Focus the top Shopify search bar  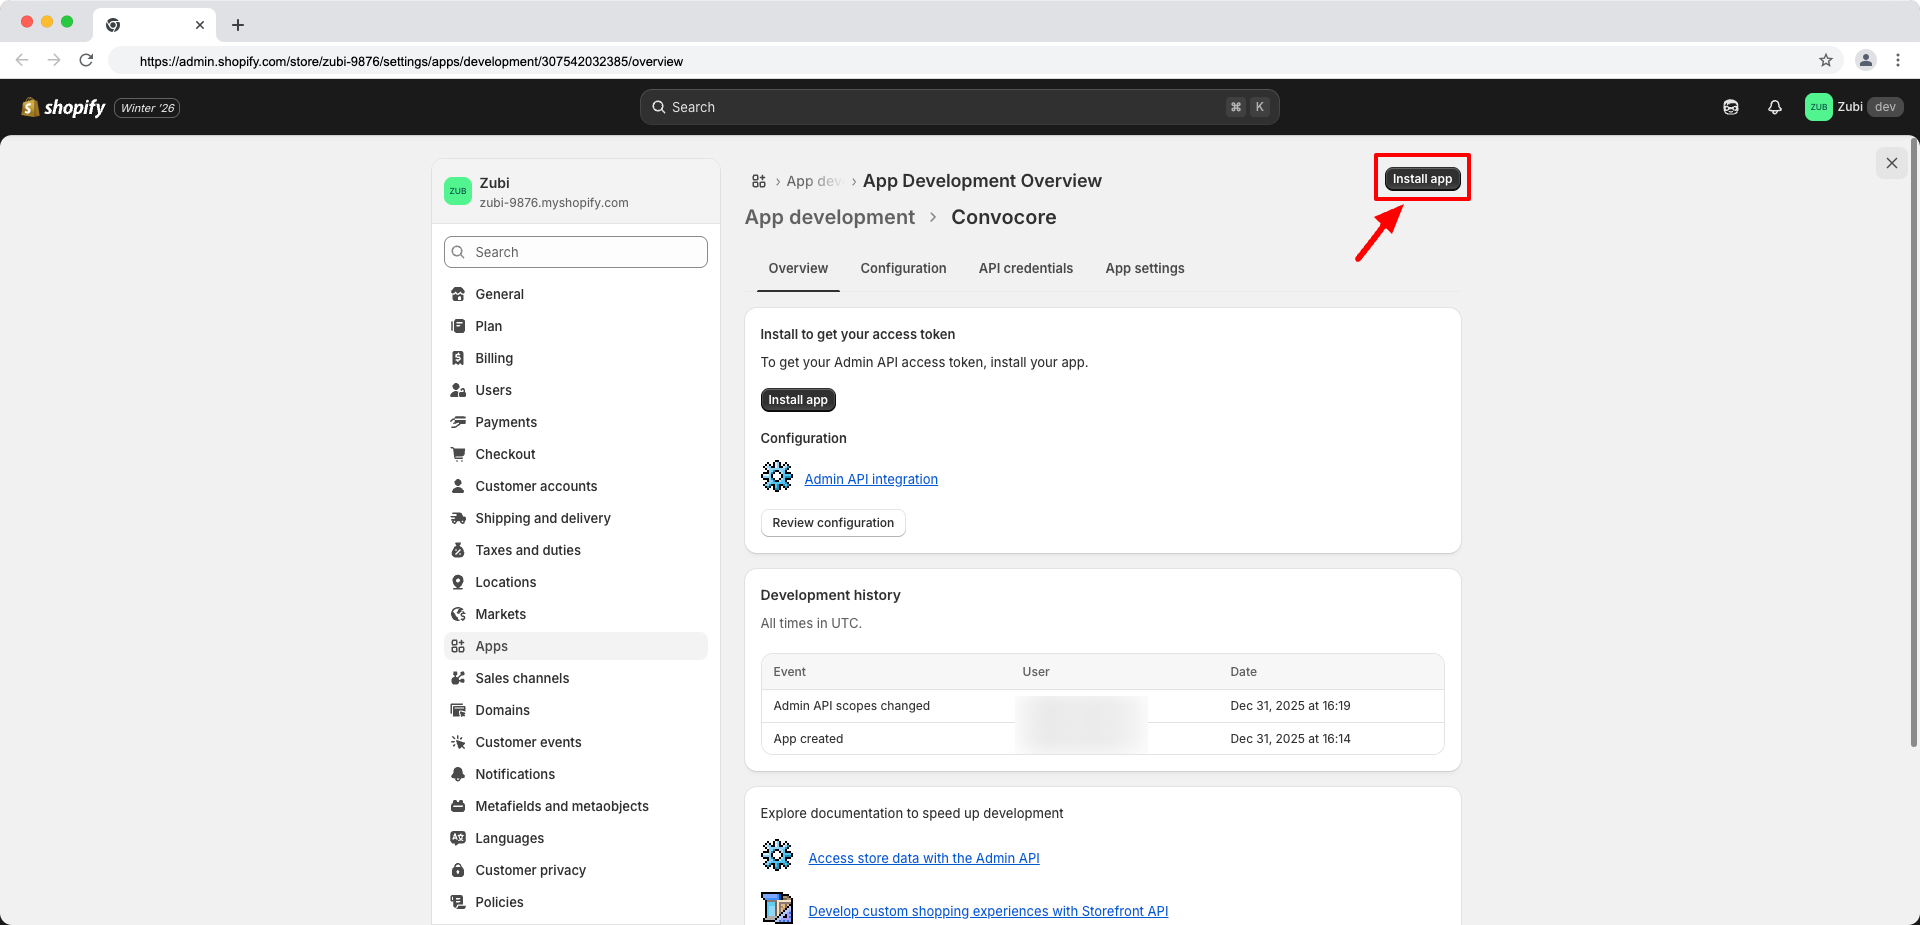click(x=960, y=107)
